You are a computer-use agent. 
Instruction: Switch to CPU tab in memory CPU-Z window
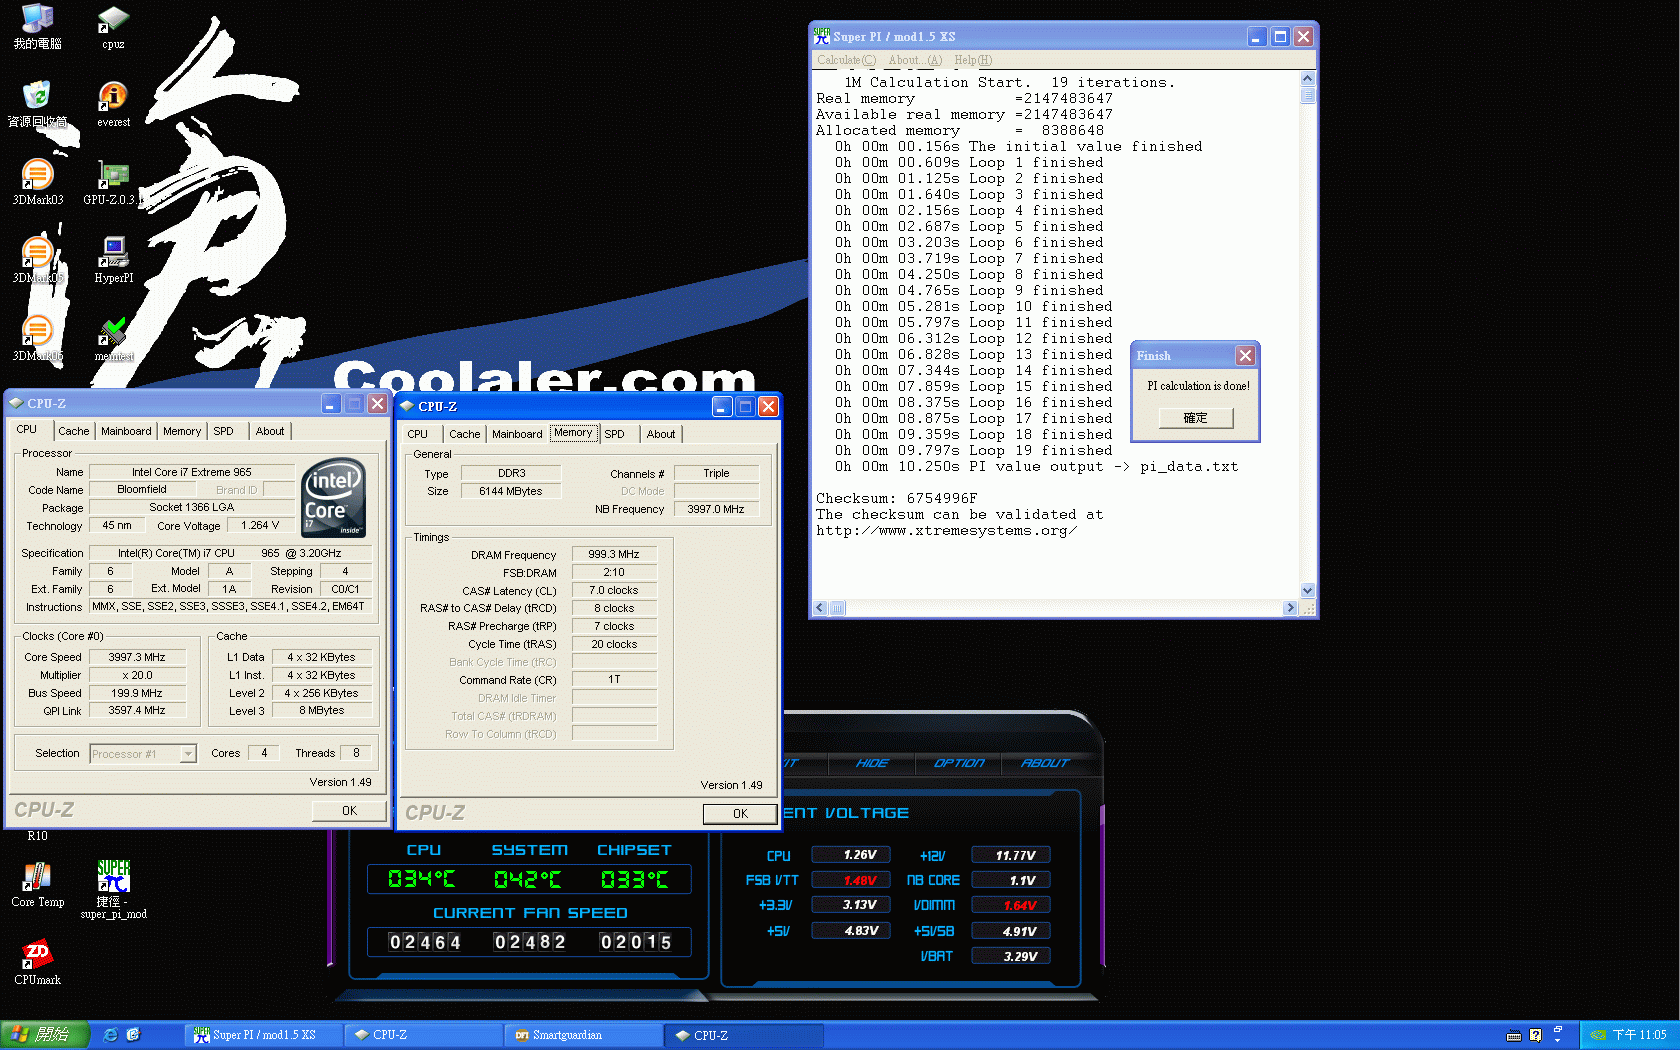tap(418, 434)
